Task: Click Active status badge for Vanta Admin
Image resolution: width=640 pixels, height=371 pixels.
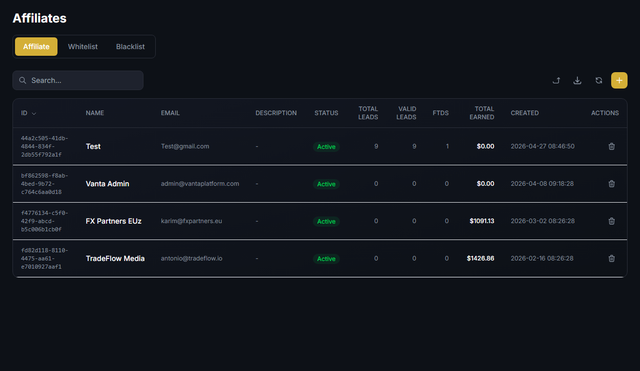Action: coord(326,184)
